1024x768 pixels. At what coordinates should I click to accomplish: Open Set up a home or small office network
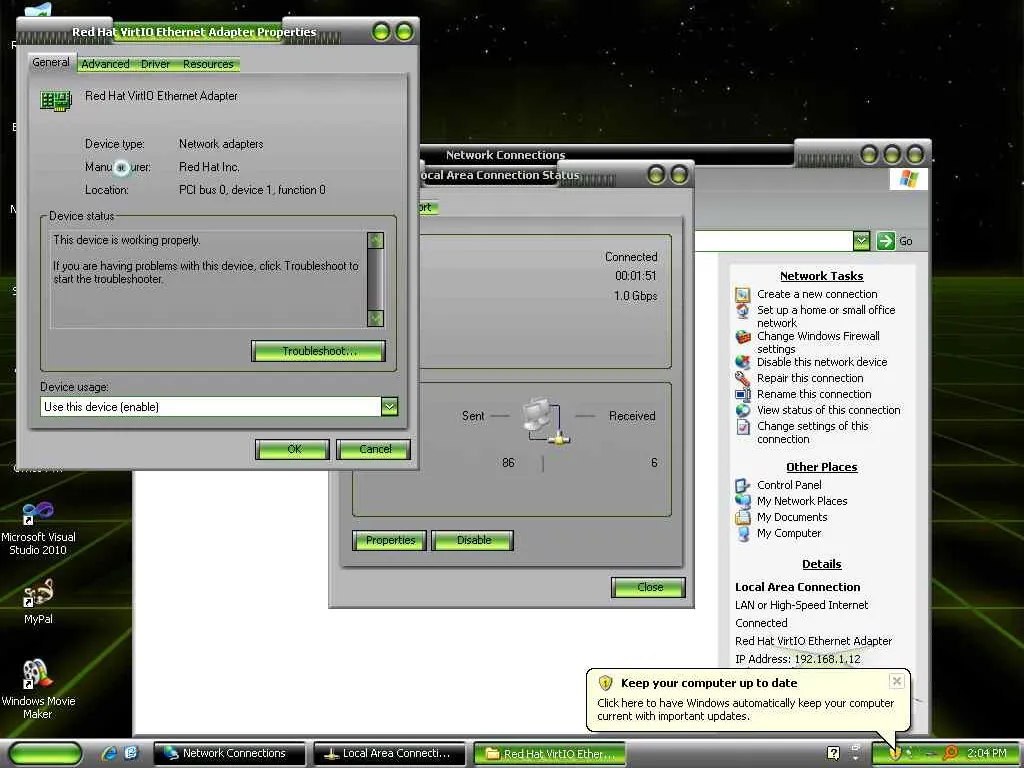pyautogui.click(x=826, y=317)
